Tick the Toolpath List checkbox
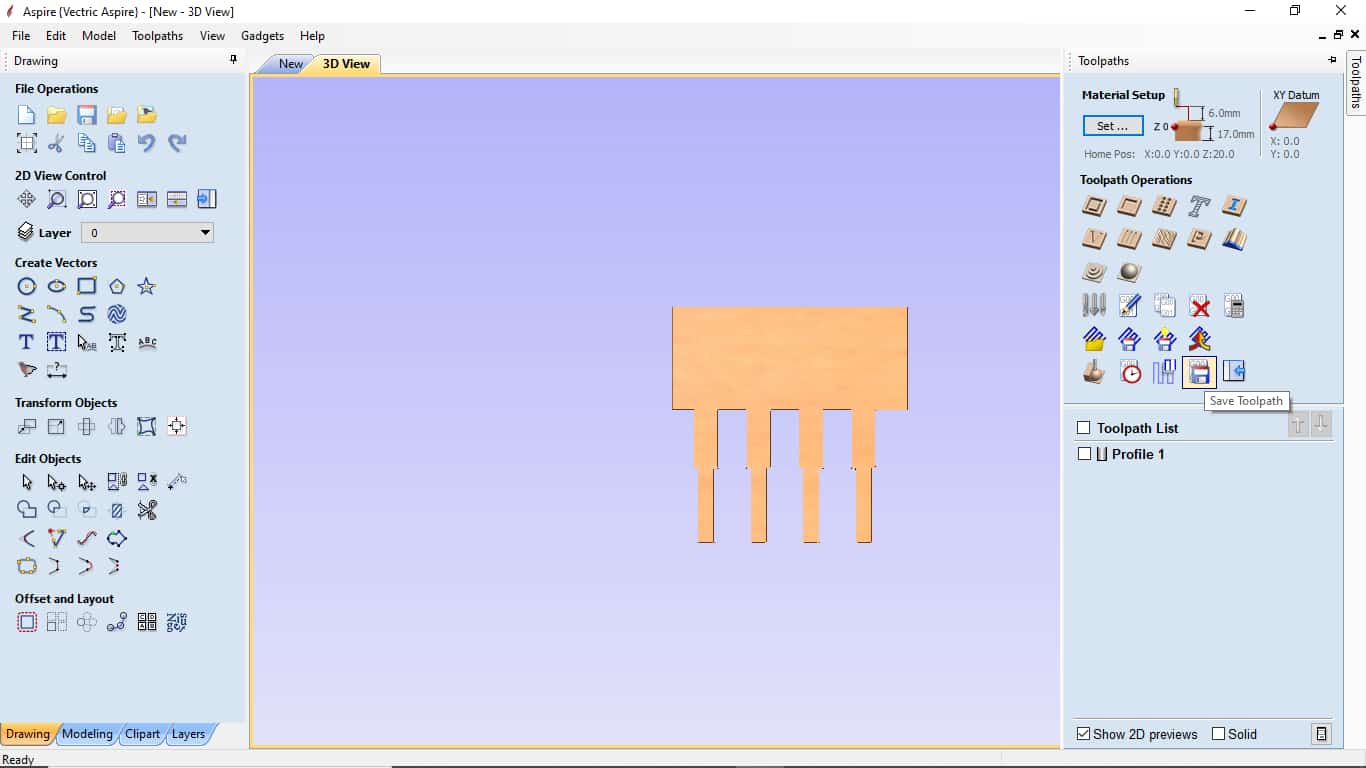Image resolution: width=1366 pixels, height=768 pixels. (1083, 428)
